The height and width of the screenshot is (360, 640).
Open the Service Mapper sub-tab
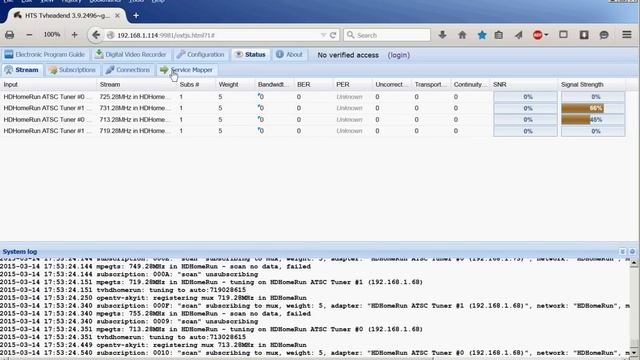tap(187, 70)
